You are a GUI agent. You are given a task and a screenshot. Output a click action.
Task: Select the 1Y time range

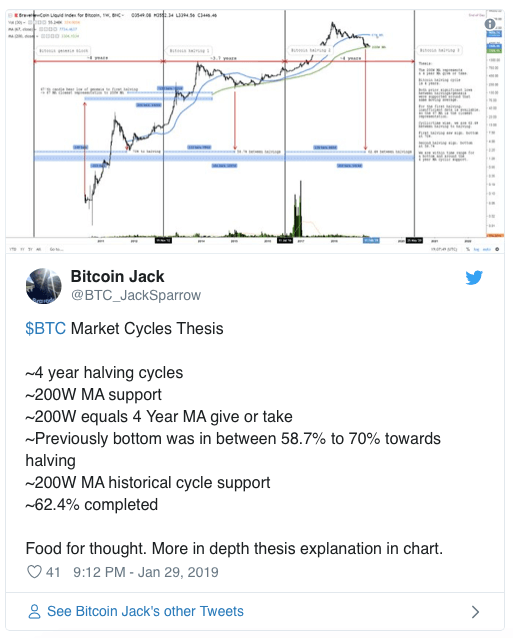22,249
